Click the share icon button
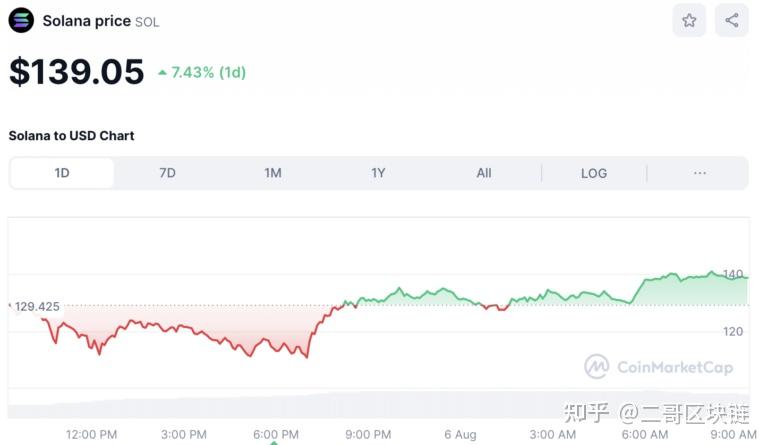 [x=732, y=20]
